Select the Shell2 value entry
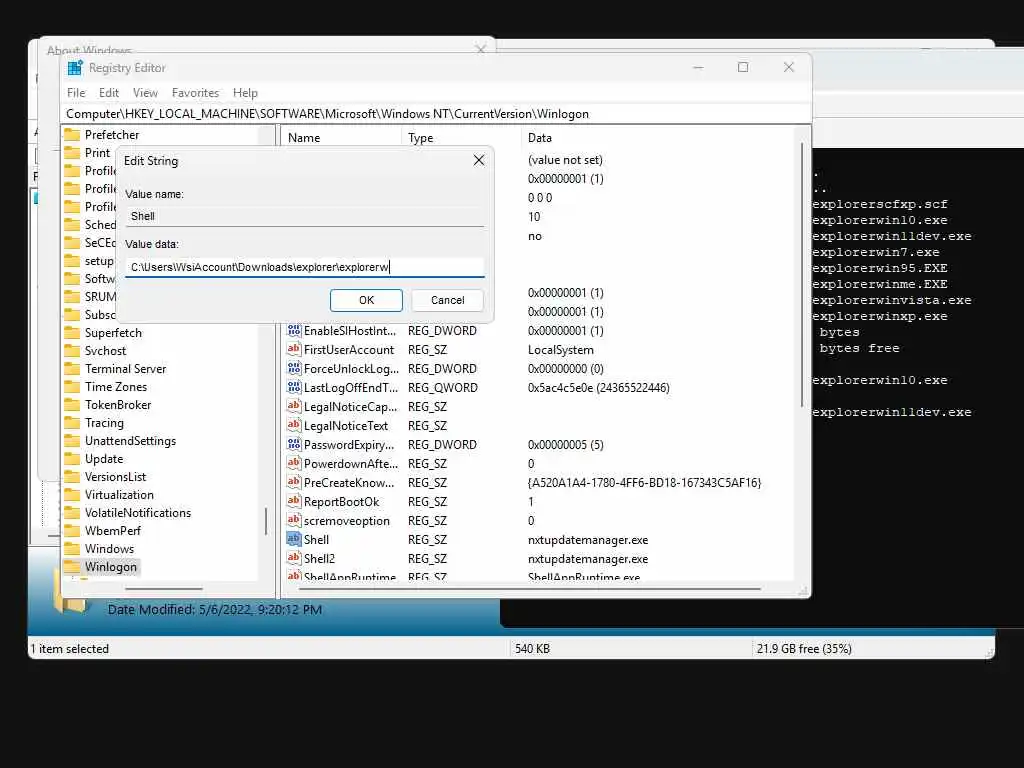The width and height of the screenshot is (1024, 768). tap(319, 558)
